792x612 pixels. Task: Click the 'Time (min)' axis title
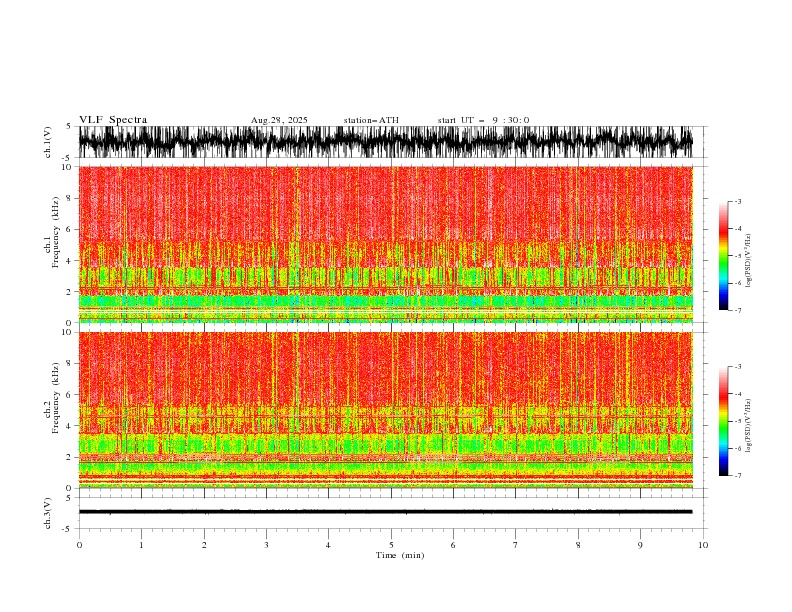click(x=400, y=555)
